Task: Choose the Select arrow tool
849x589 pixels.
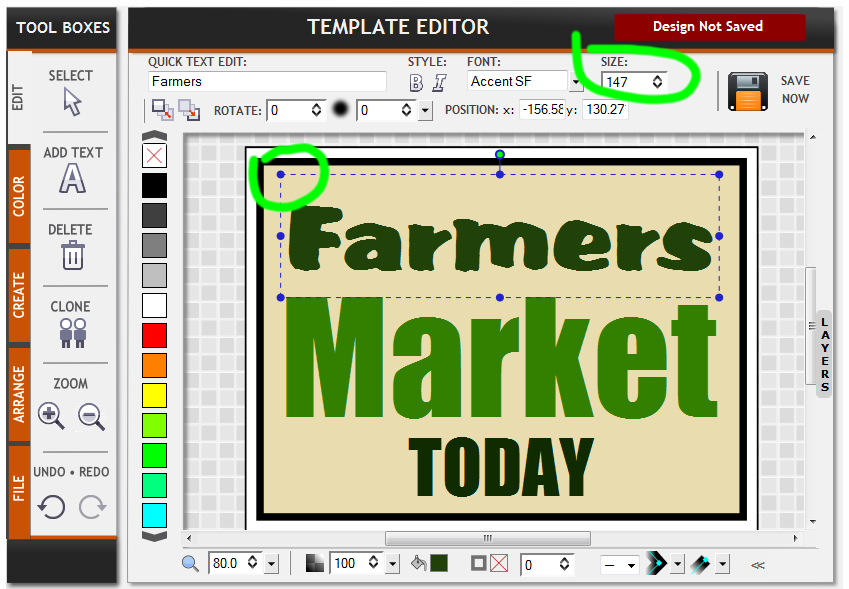Action: click(71, 101)
